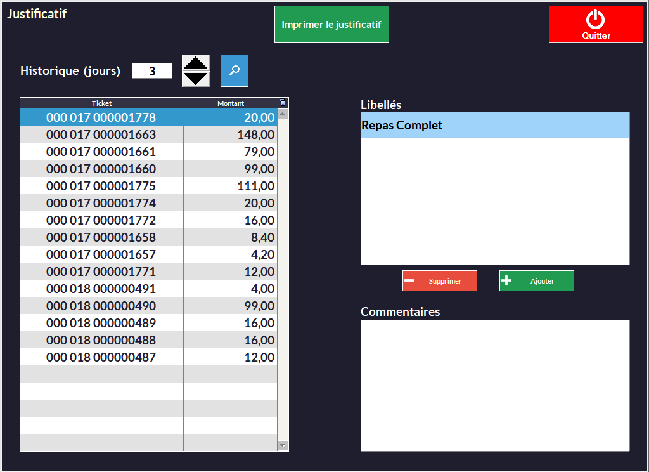Select ticket 000 017 000001663

pyautogui.click(x=101, y=134)
